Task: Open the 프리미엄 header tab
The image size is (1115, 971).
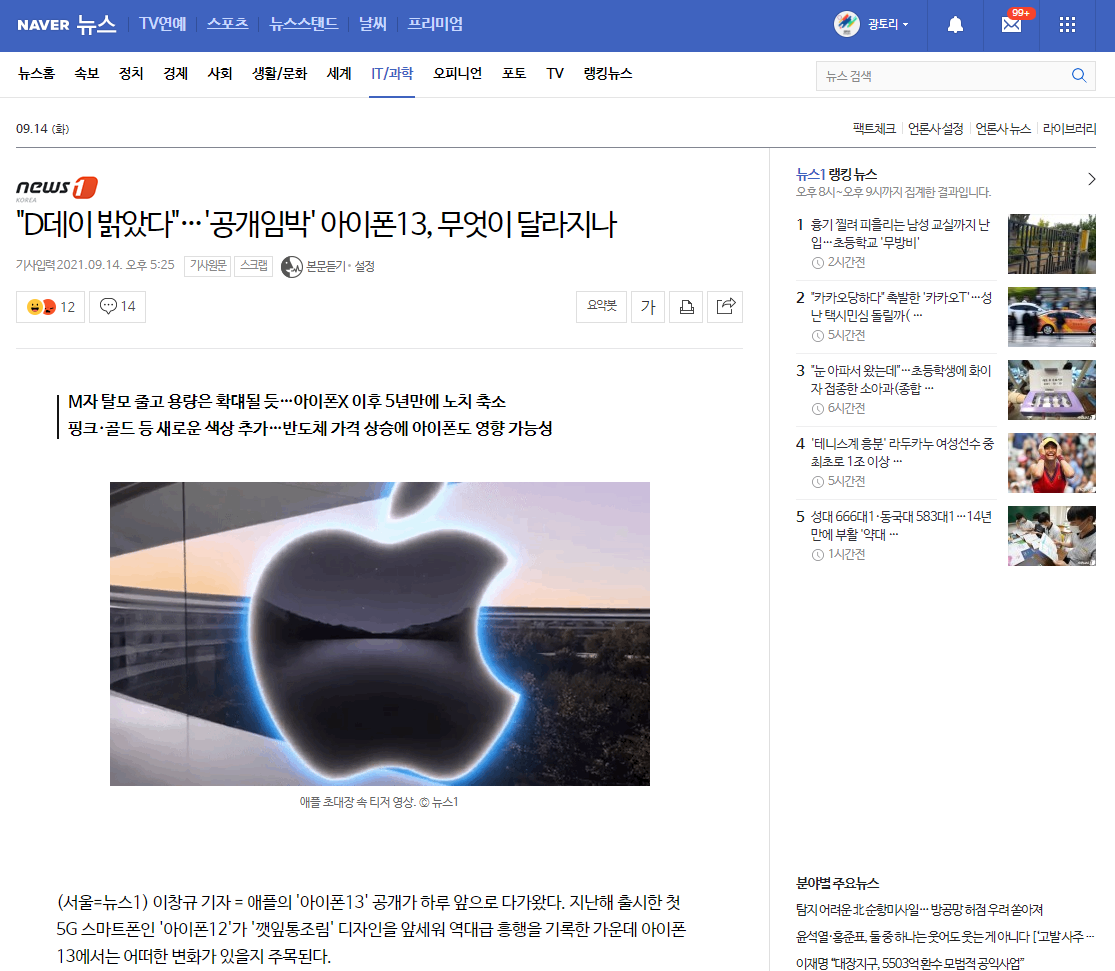Action: pyautogui.click(x=435, y=23)
